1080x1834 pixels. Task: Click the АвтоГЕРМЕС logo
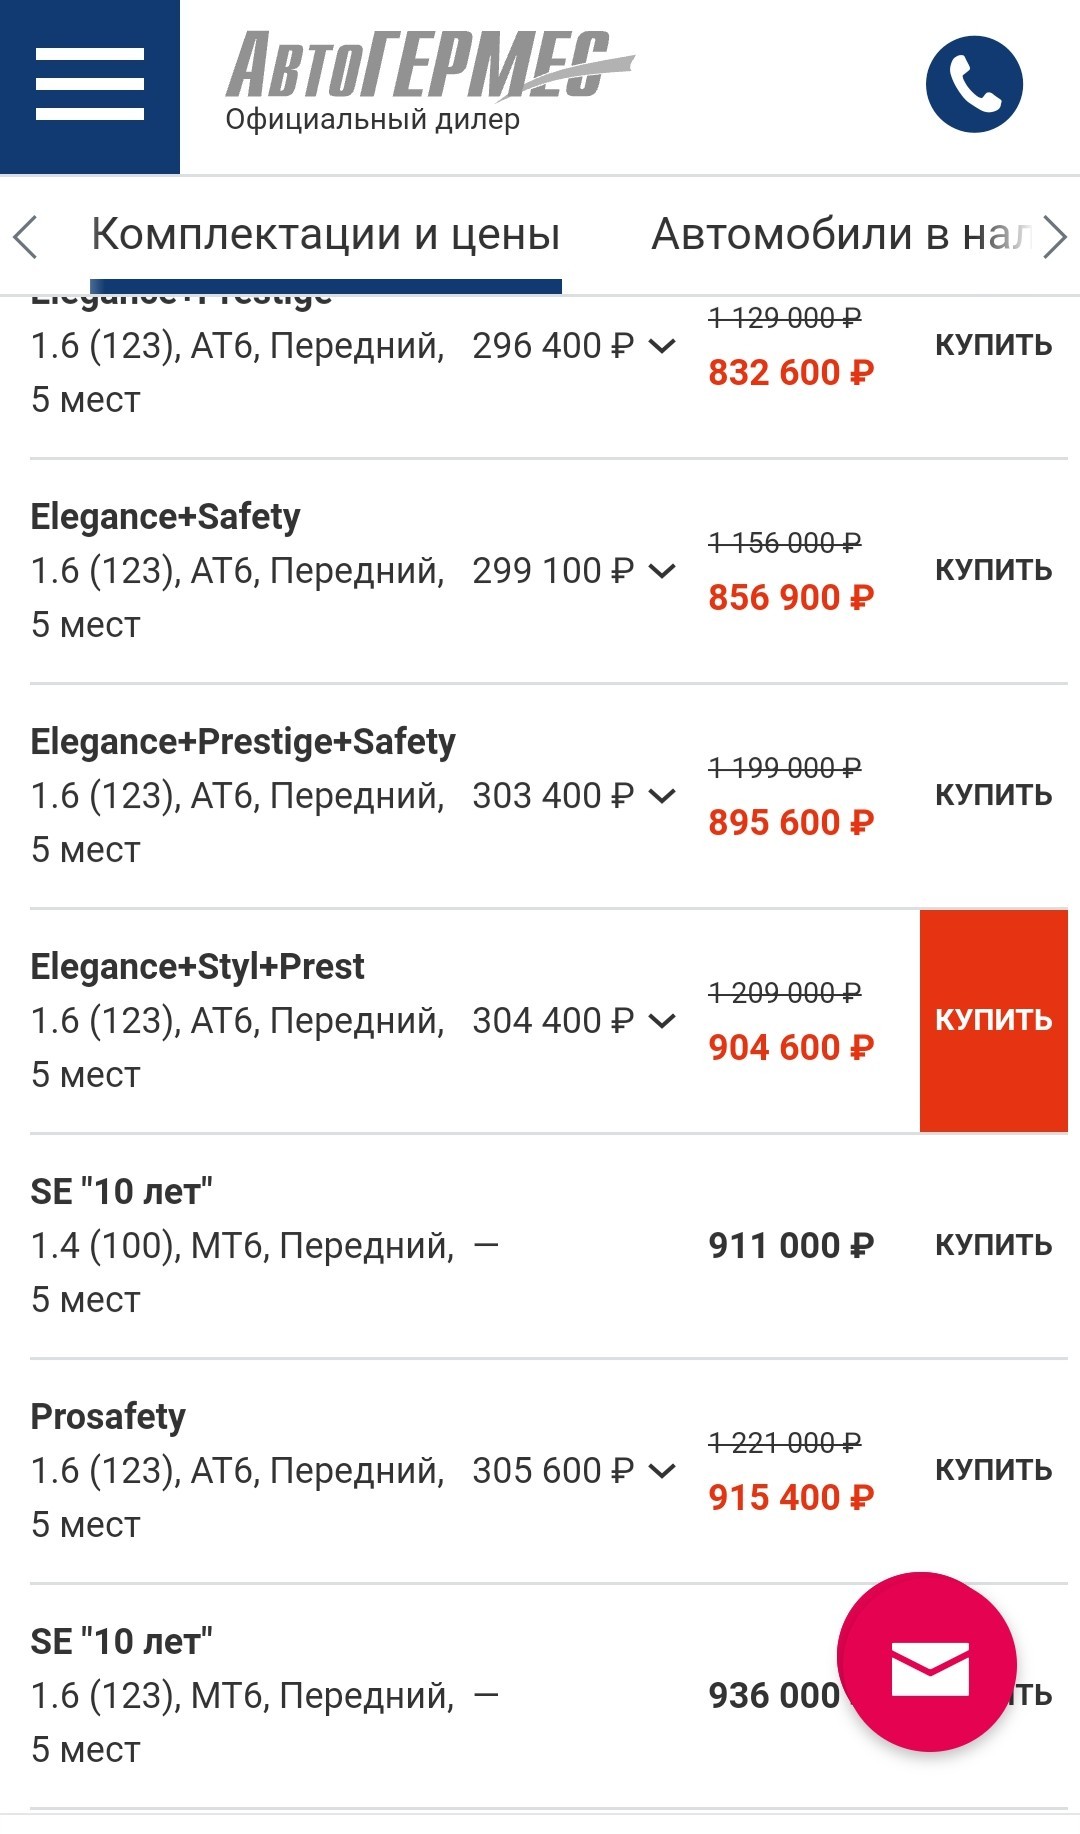coord(430,82)
